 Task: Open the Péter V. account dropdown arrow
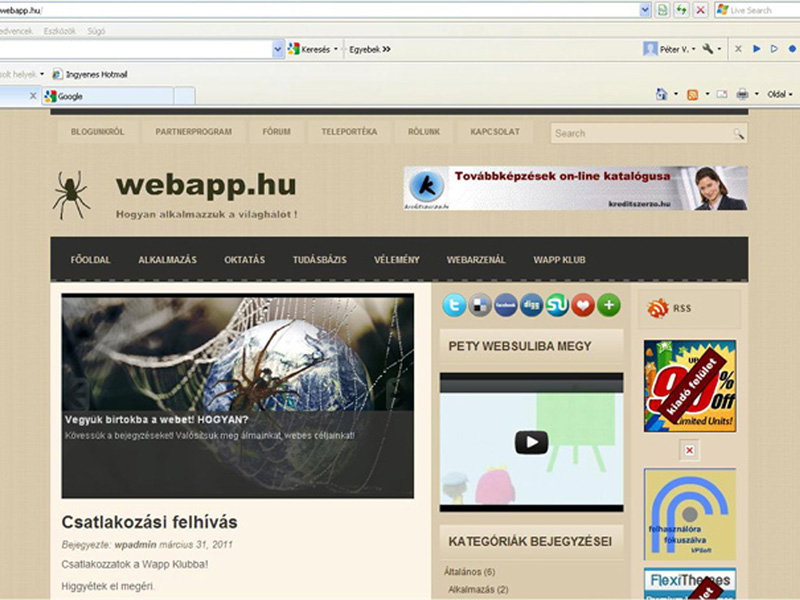click(x=693, y=49)
